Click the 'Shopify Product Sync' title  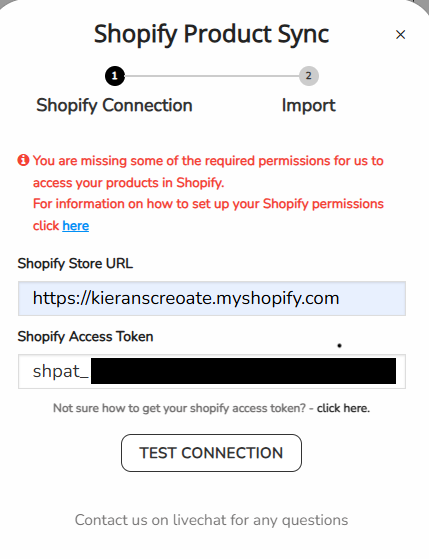pos(211,34)
